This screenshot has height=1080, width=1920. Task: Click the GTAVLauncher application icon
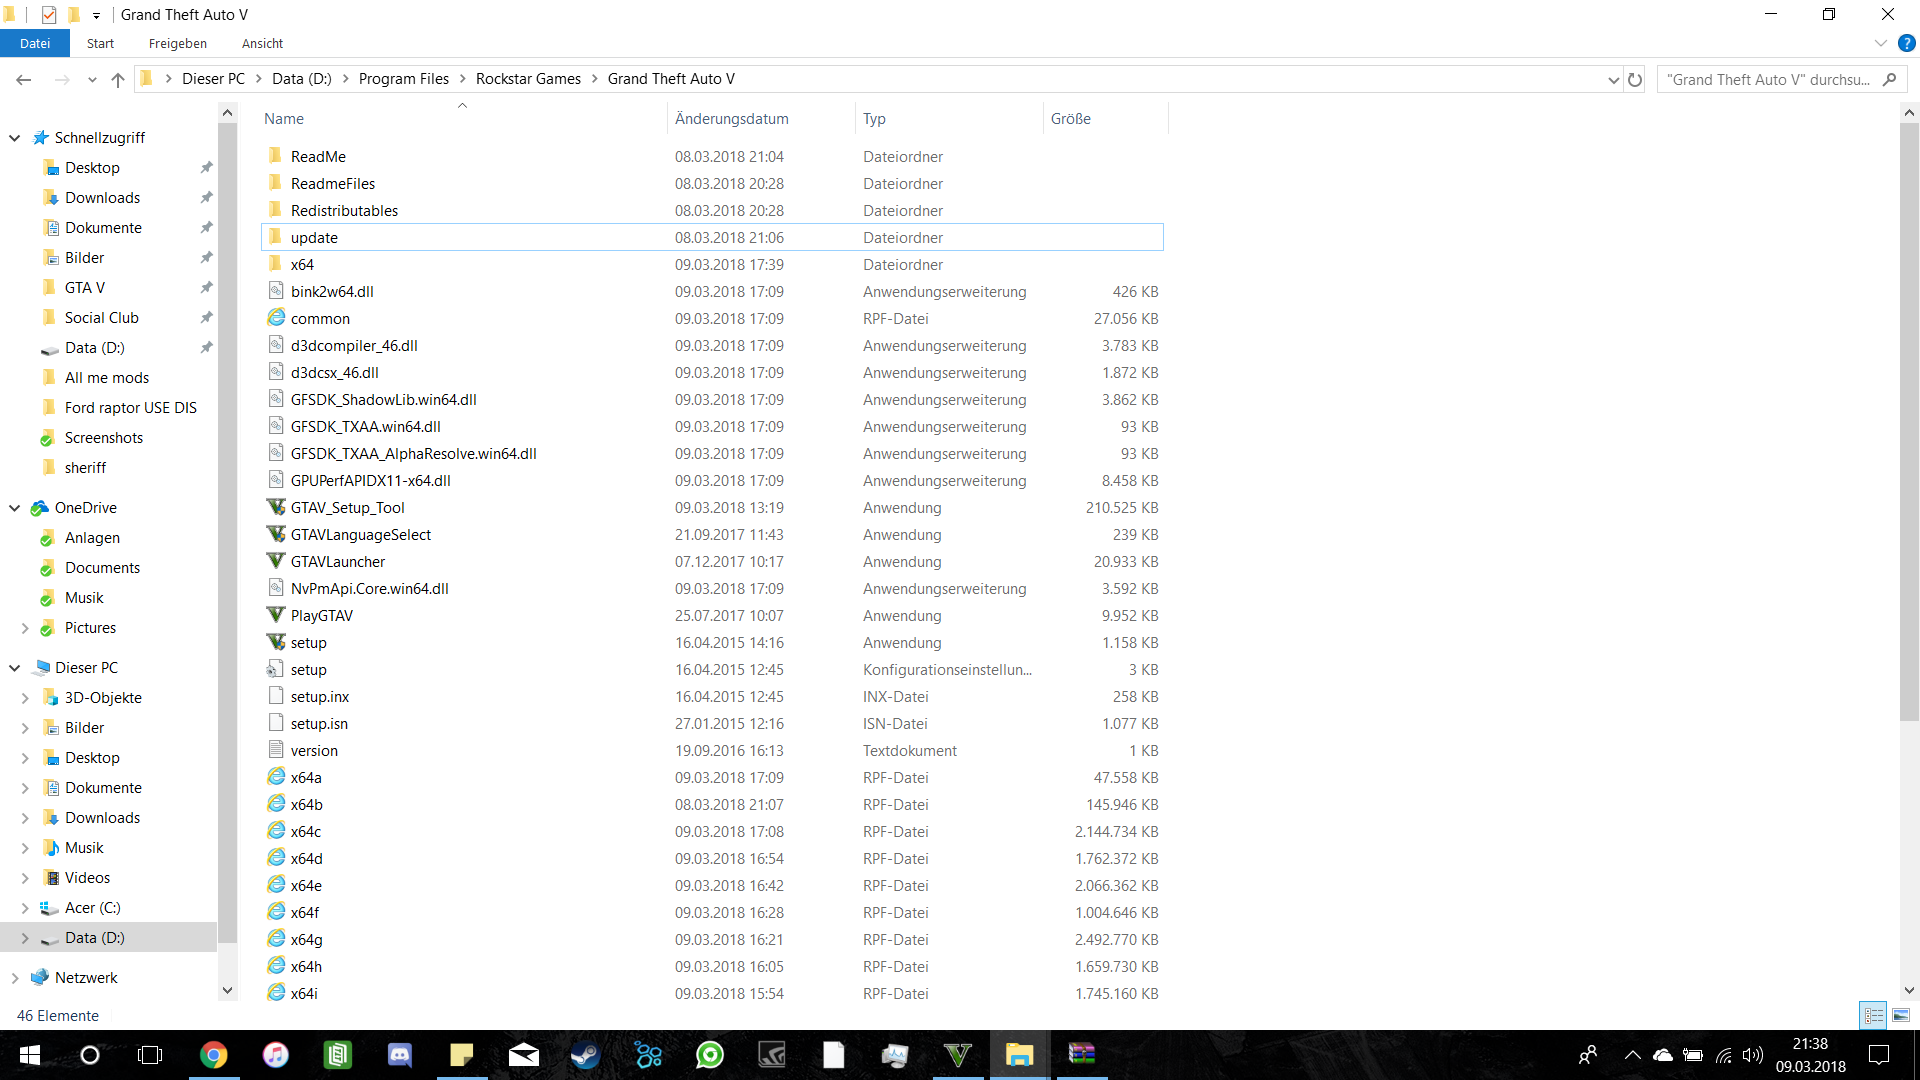276,561
